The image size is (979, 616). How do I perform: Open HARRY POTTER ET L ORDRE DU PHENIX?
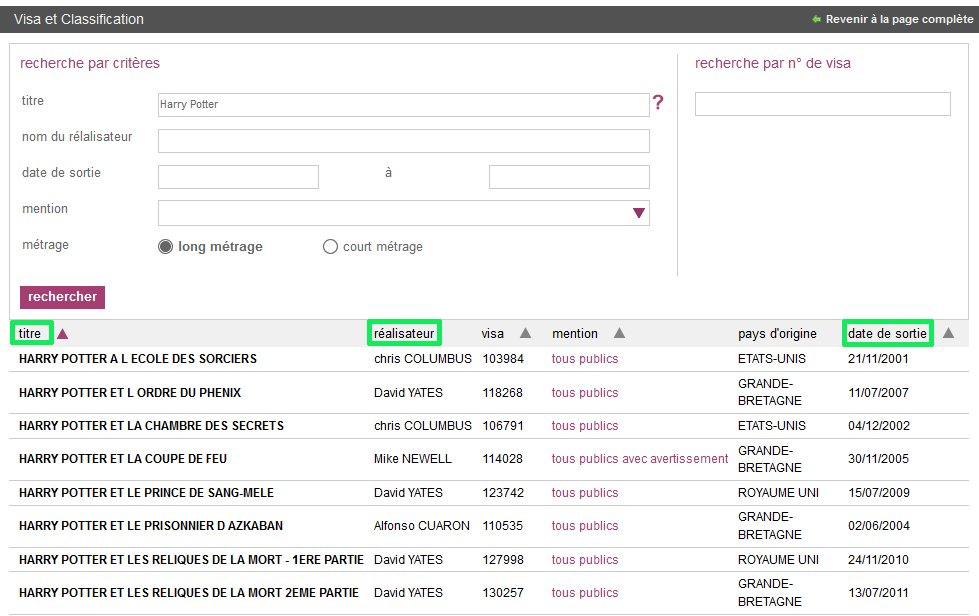tap(130, 393)
